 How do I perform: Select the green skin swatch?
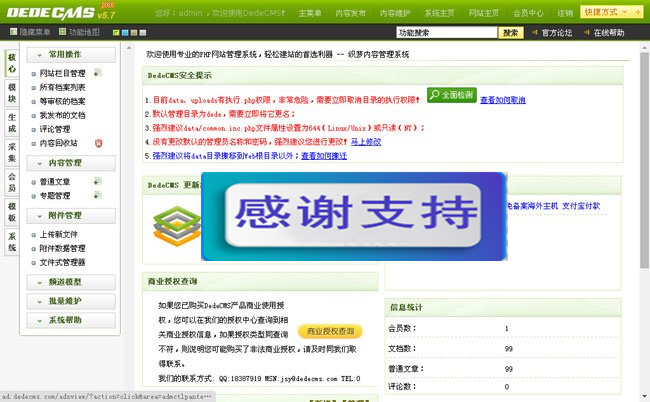[116, 33]
